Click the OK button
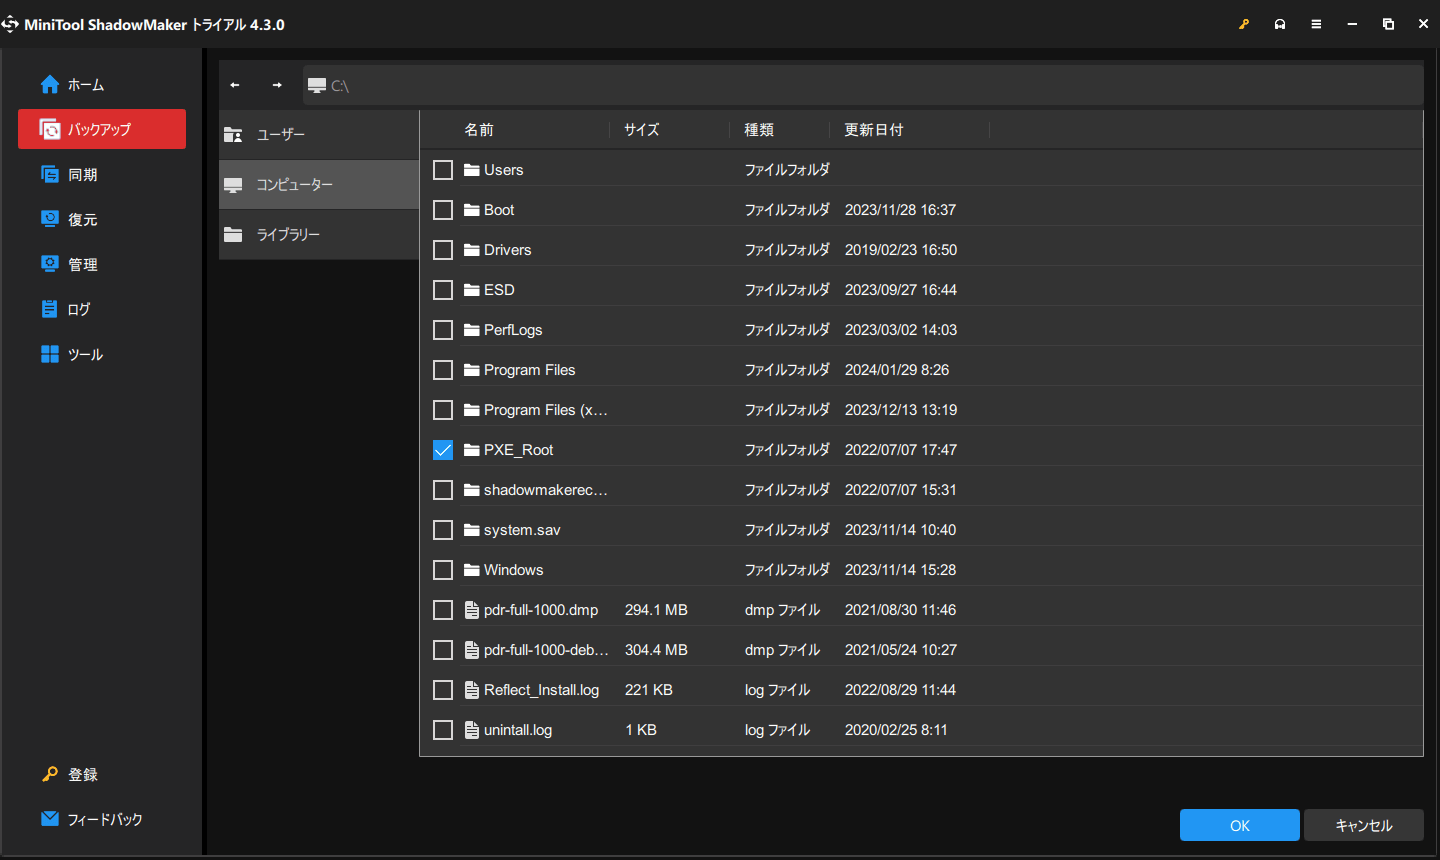The image size is (1440, 860). click(1240, 825)
